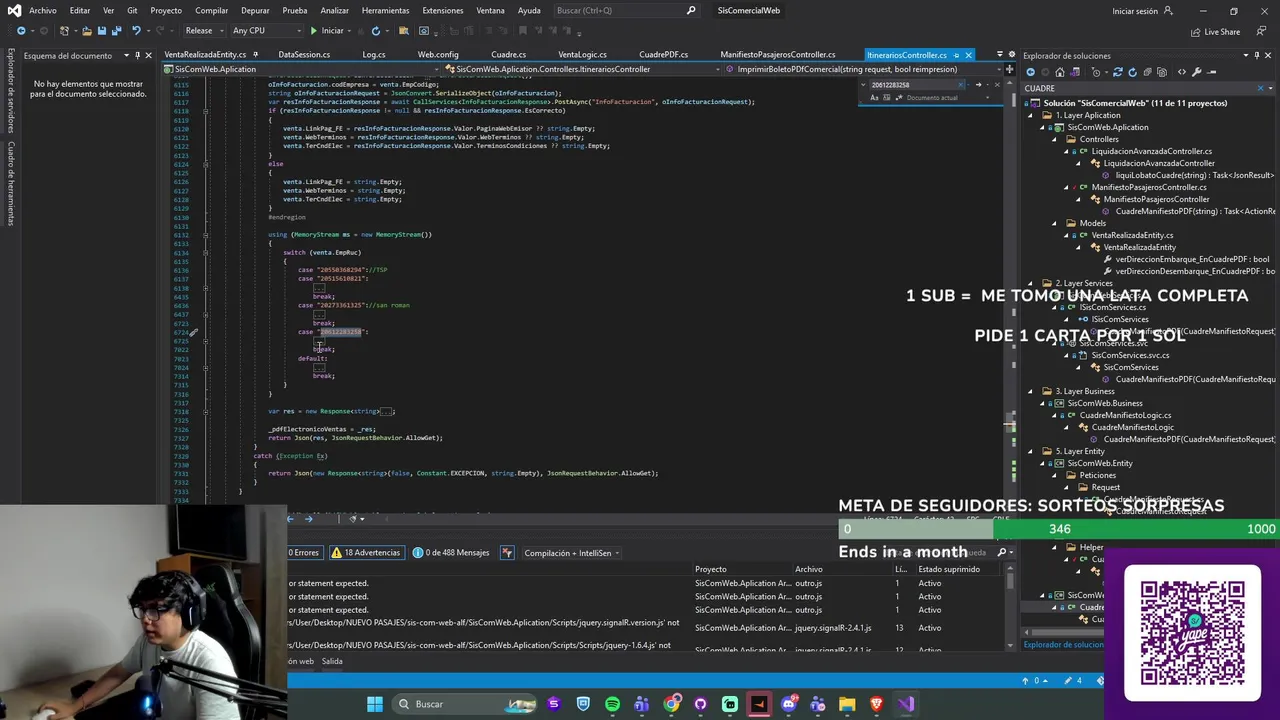Collapse the Controllers folder node
1280x720 pixels.
click(1054, 139)
